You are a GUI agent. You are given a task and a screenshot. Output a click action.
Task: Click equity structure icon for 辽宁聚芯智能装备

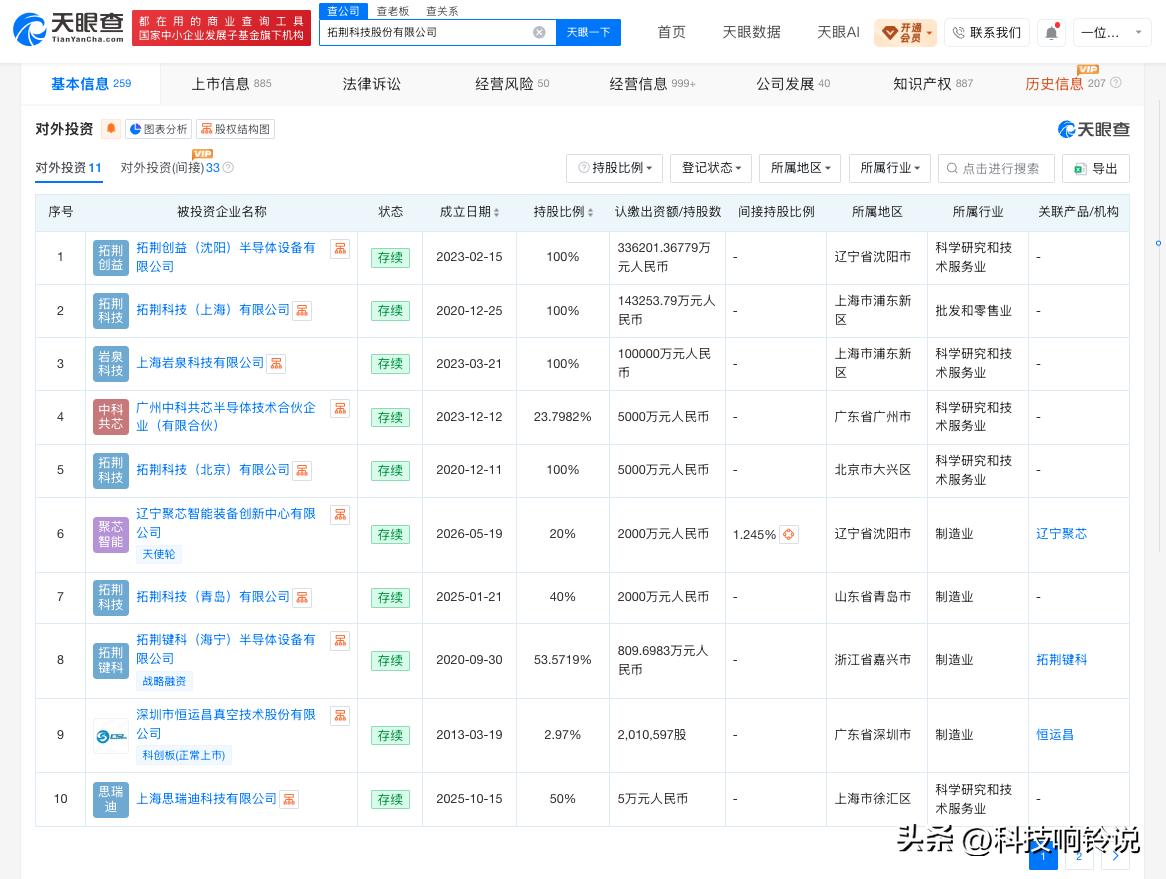340,515
